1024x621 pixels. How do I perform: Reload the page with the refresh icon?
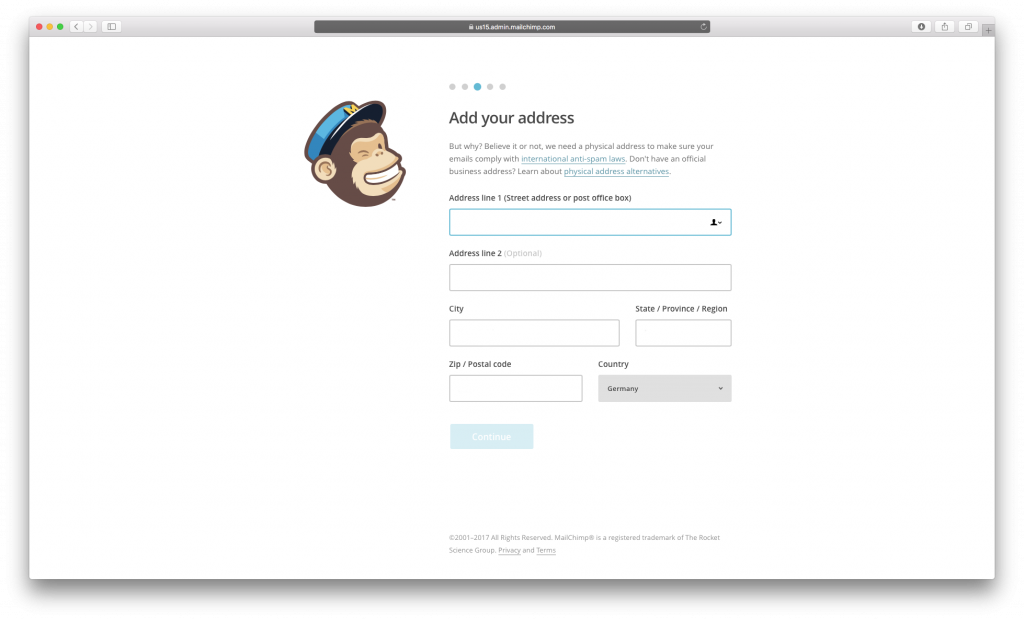pyautogui.click(x=703, y=27)
